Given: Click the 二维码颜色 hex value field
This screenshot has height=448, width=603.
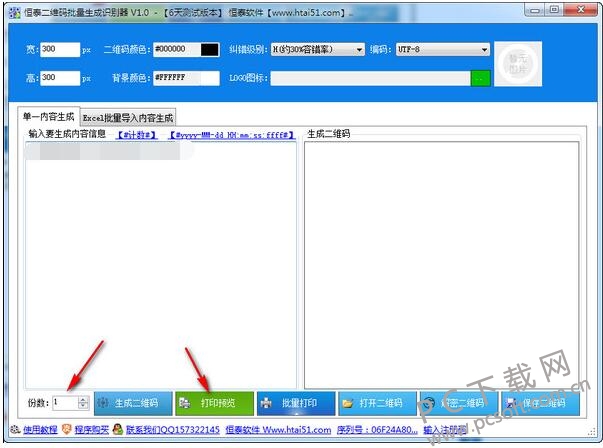Looking at the screenshot, I should [x=177, y=49].
